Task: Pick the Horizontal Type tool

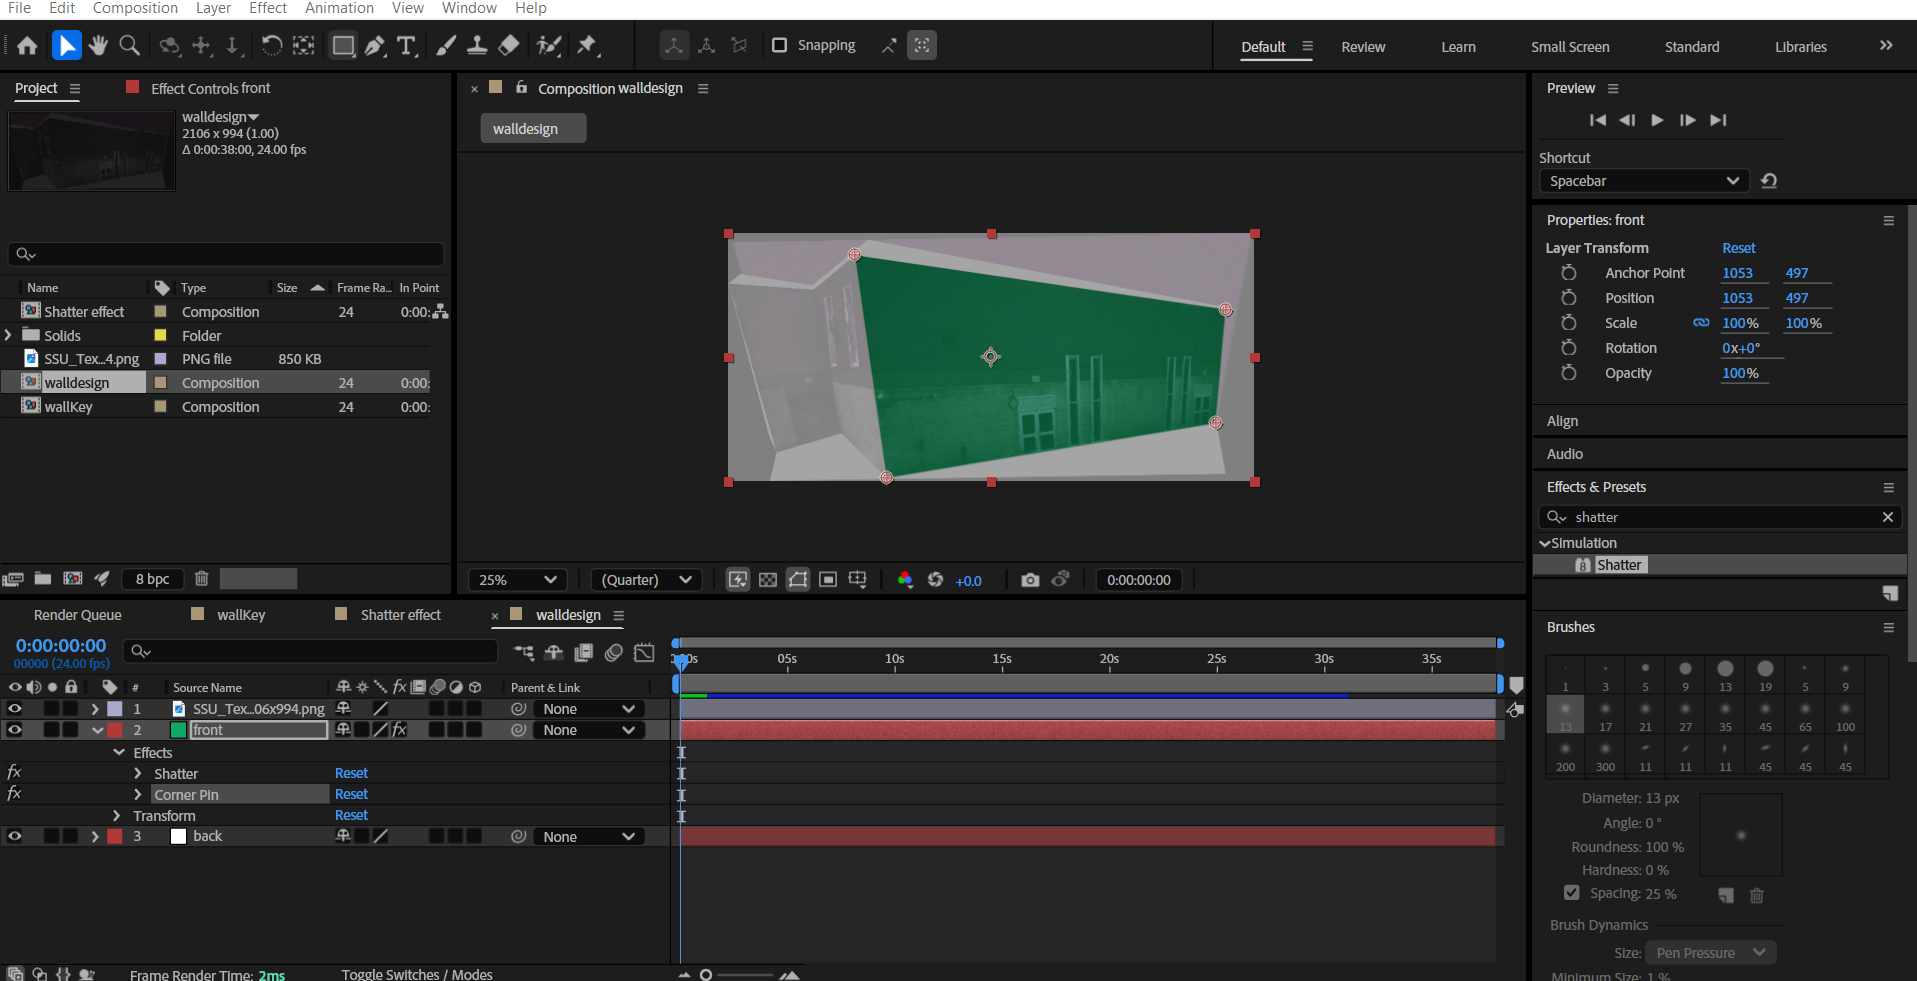Action: pos(406,46)
